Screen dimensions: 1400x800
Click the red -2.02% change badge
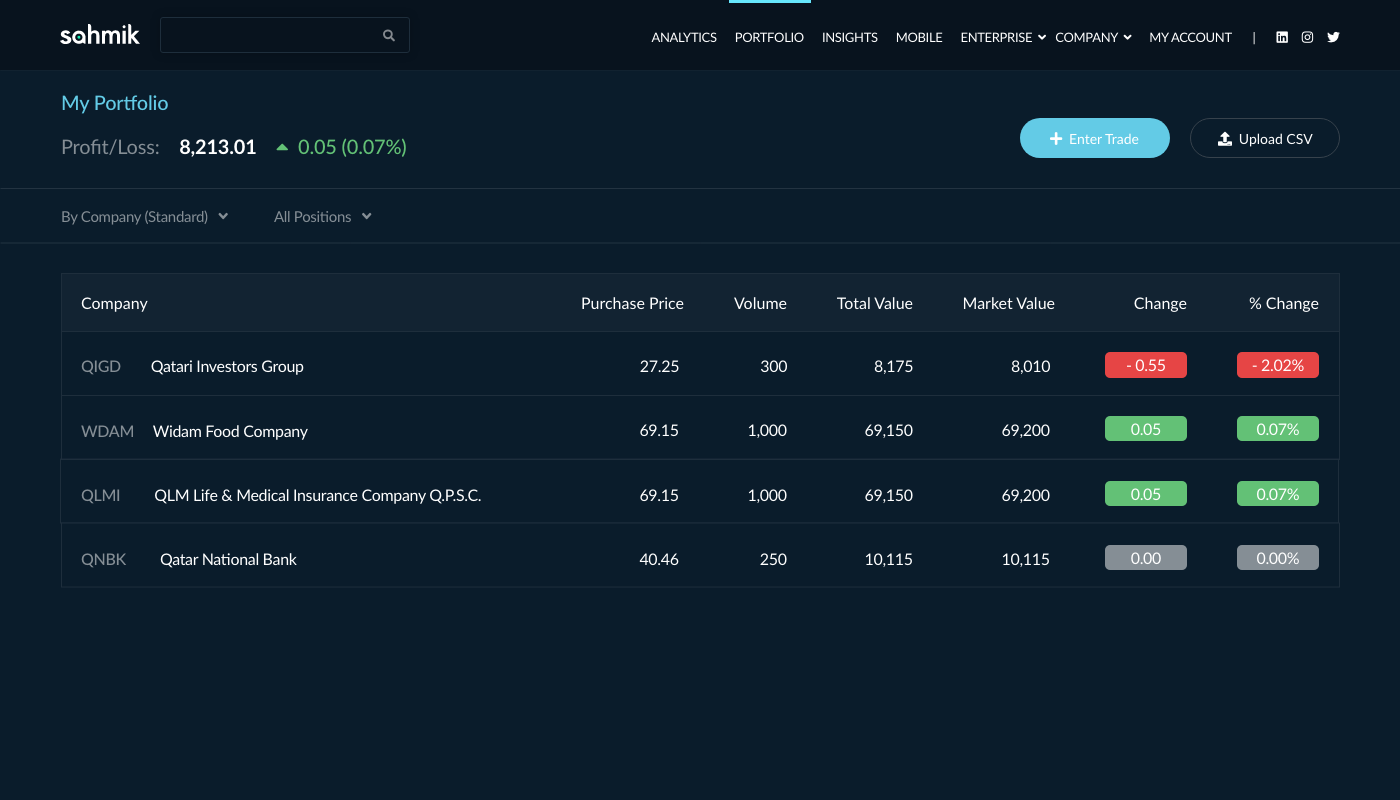coord(1278,365)
